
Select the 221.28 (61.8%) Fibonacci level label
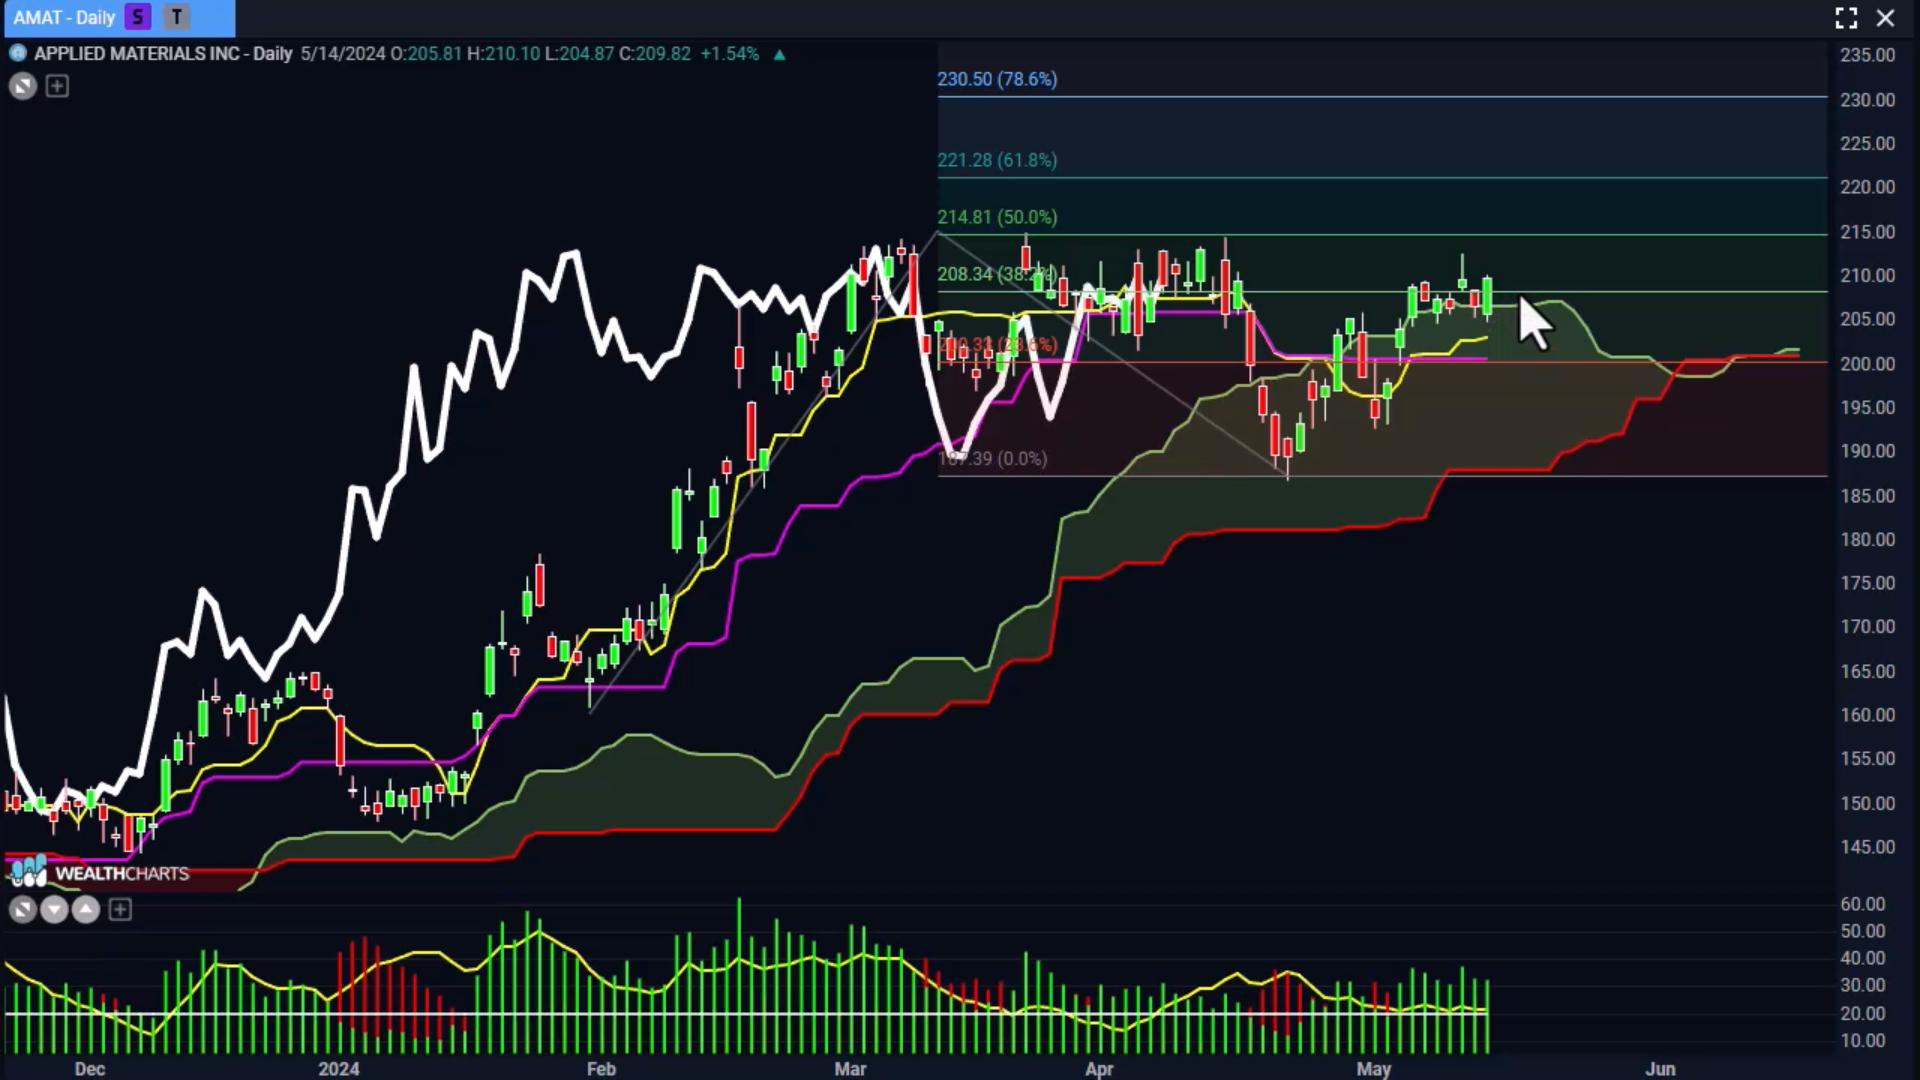coord(997,160)
